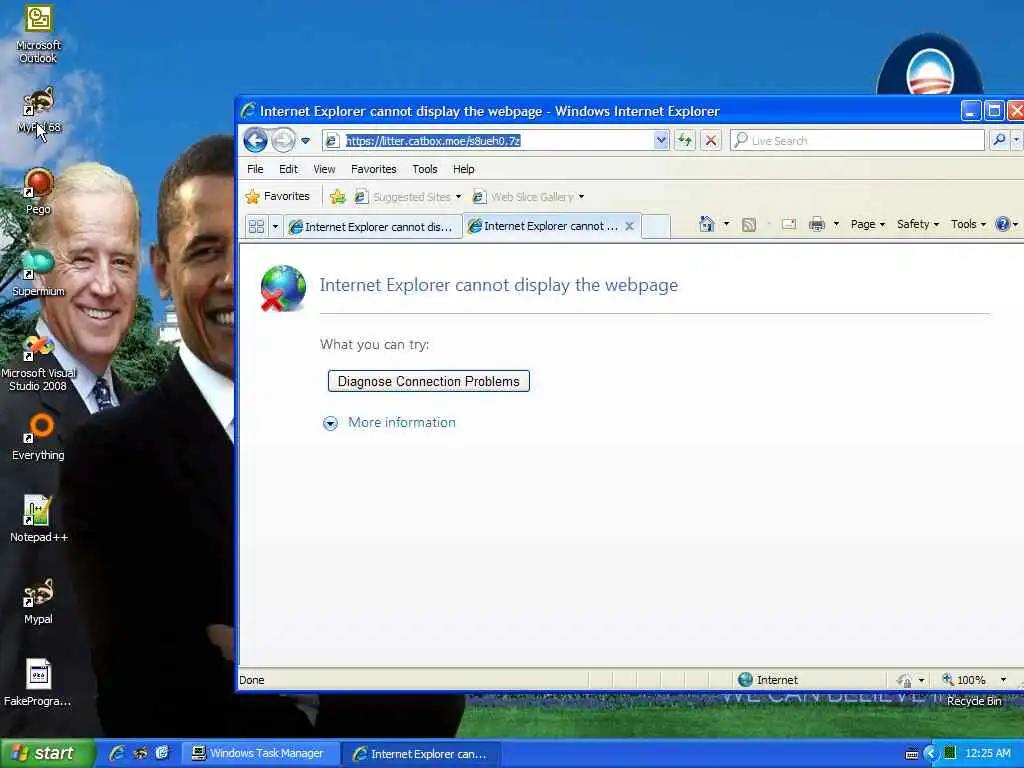Click the Live Search magnifier button
The height and width of the screenshot is (768, 1024).
(x=999, y=140)
